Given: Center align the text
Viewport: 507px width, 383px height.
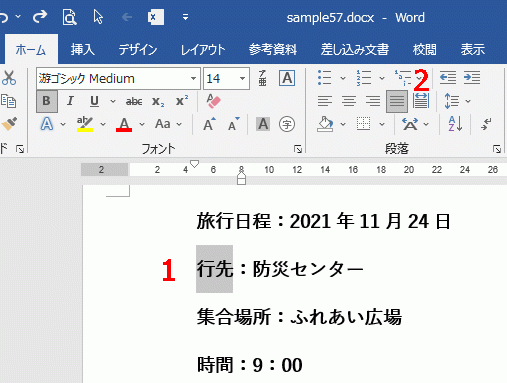Looking at the screenshot, I should click(x=349, y=101).
